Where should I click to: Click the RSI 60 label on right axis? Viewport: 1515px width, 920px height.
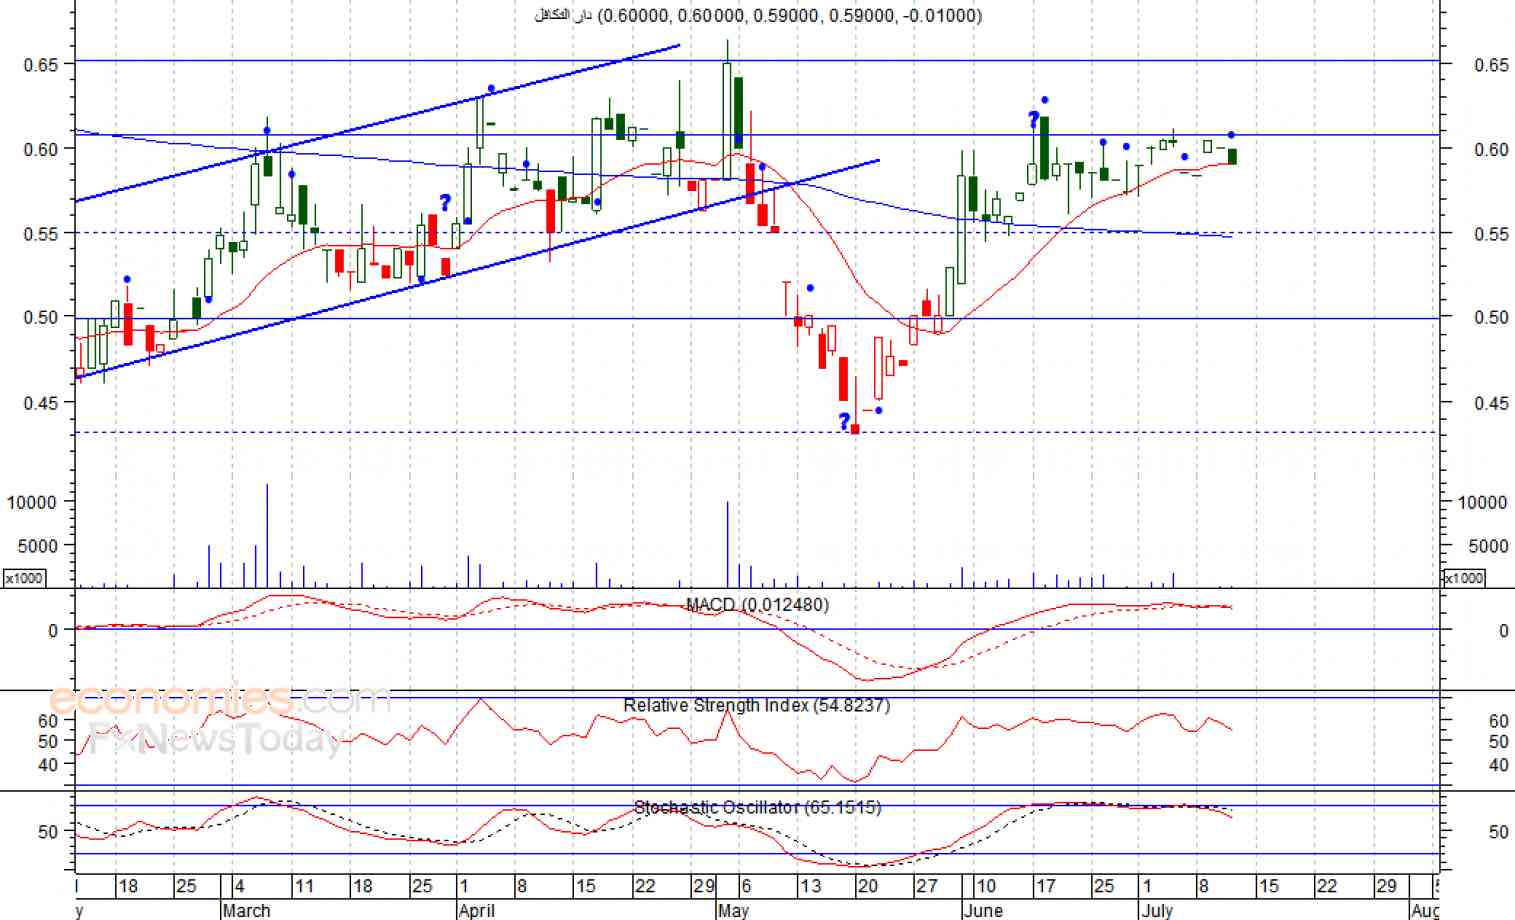pos(1498,721)
